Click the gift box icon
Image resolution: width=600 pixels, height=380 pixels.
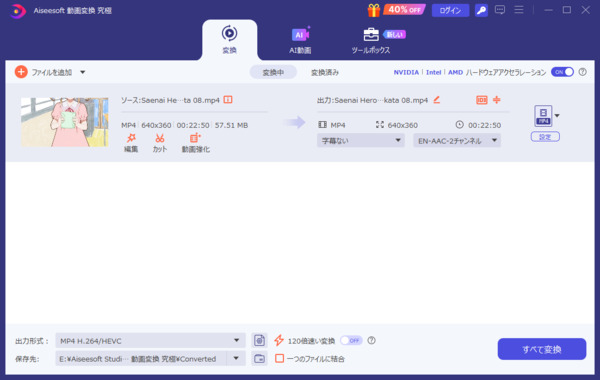pyautogui.click(x=373, y=10)
